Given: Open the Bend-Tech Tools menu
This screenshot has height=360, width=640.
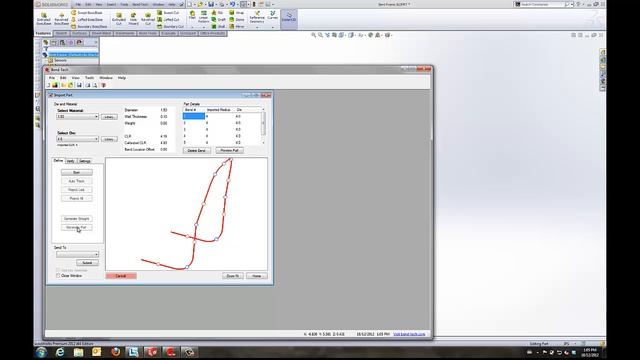Looking at the screenshot, I should tap(89, 78).
